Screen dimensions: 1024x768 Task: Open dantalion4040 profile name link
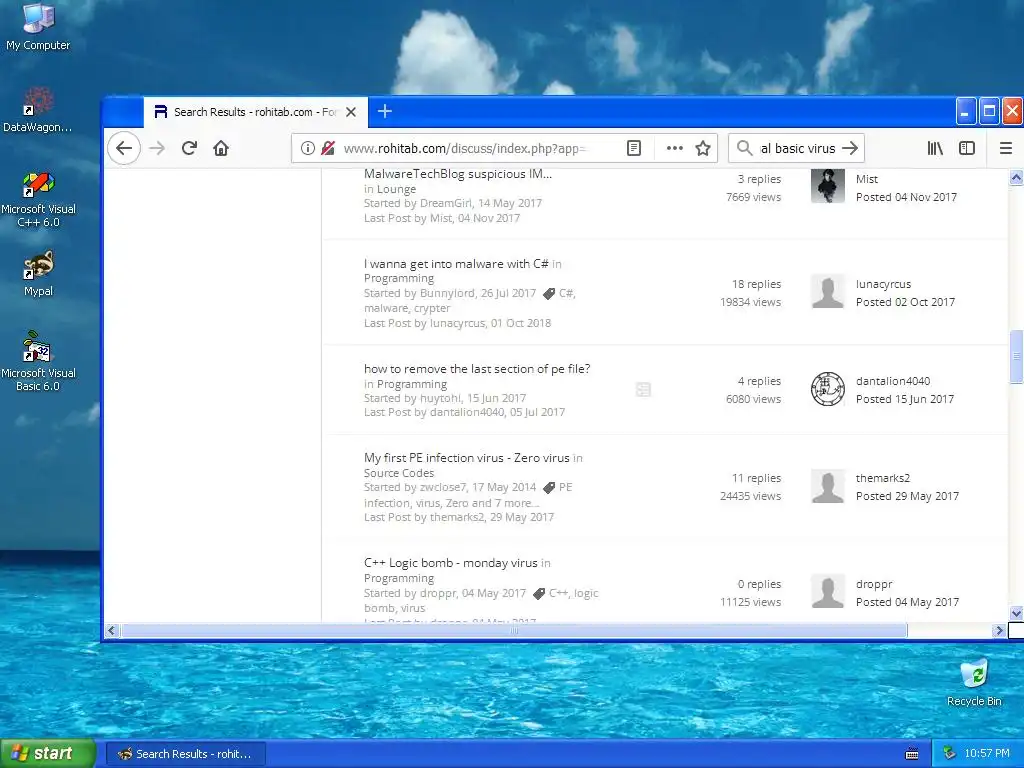pos(893,381)
